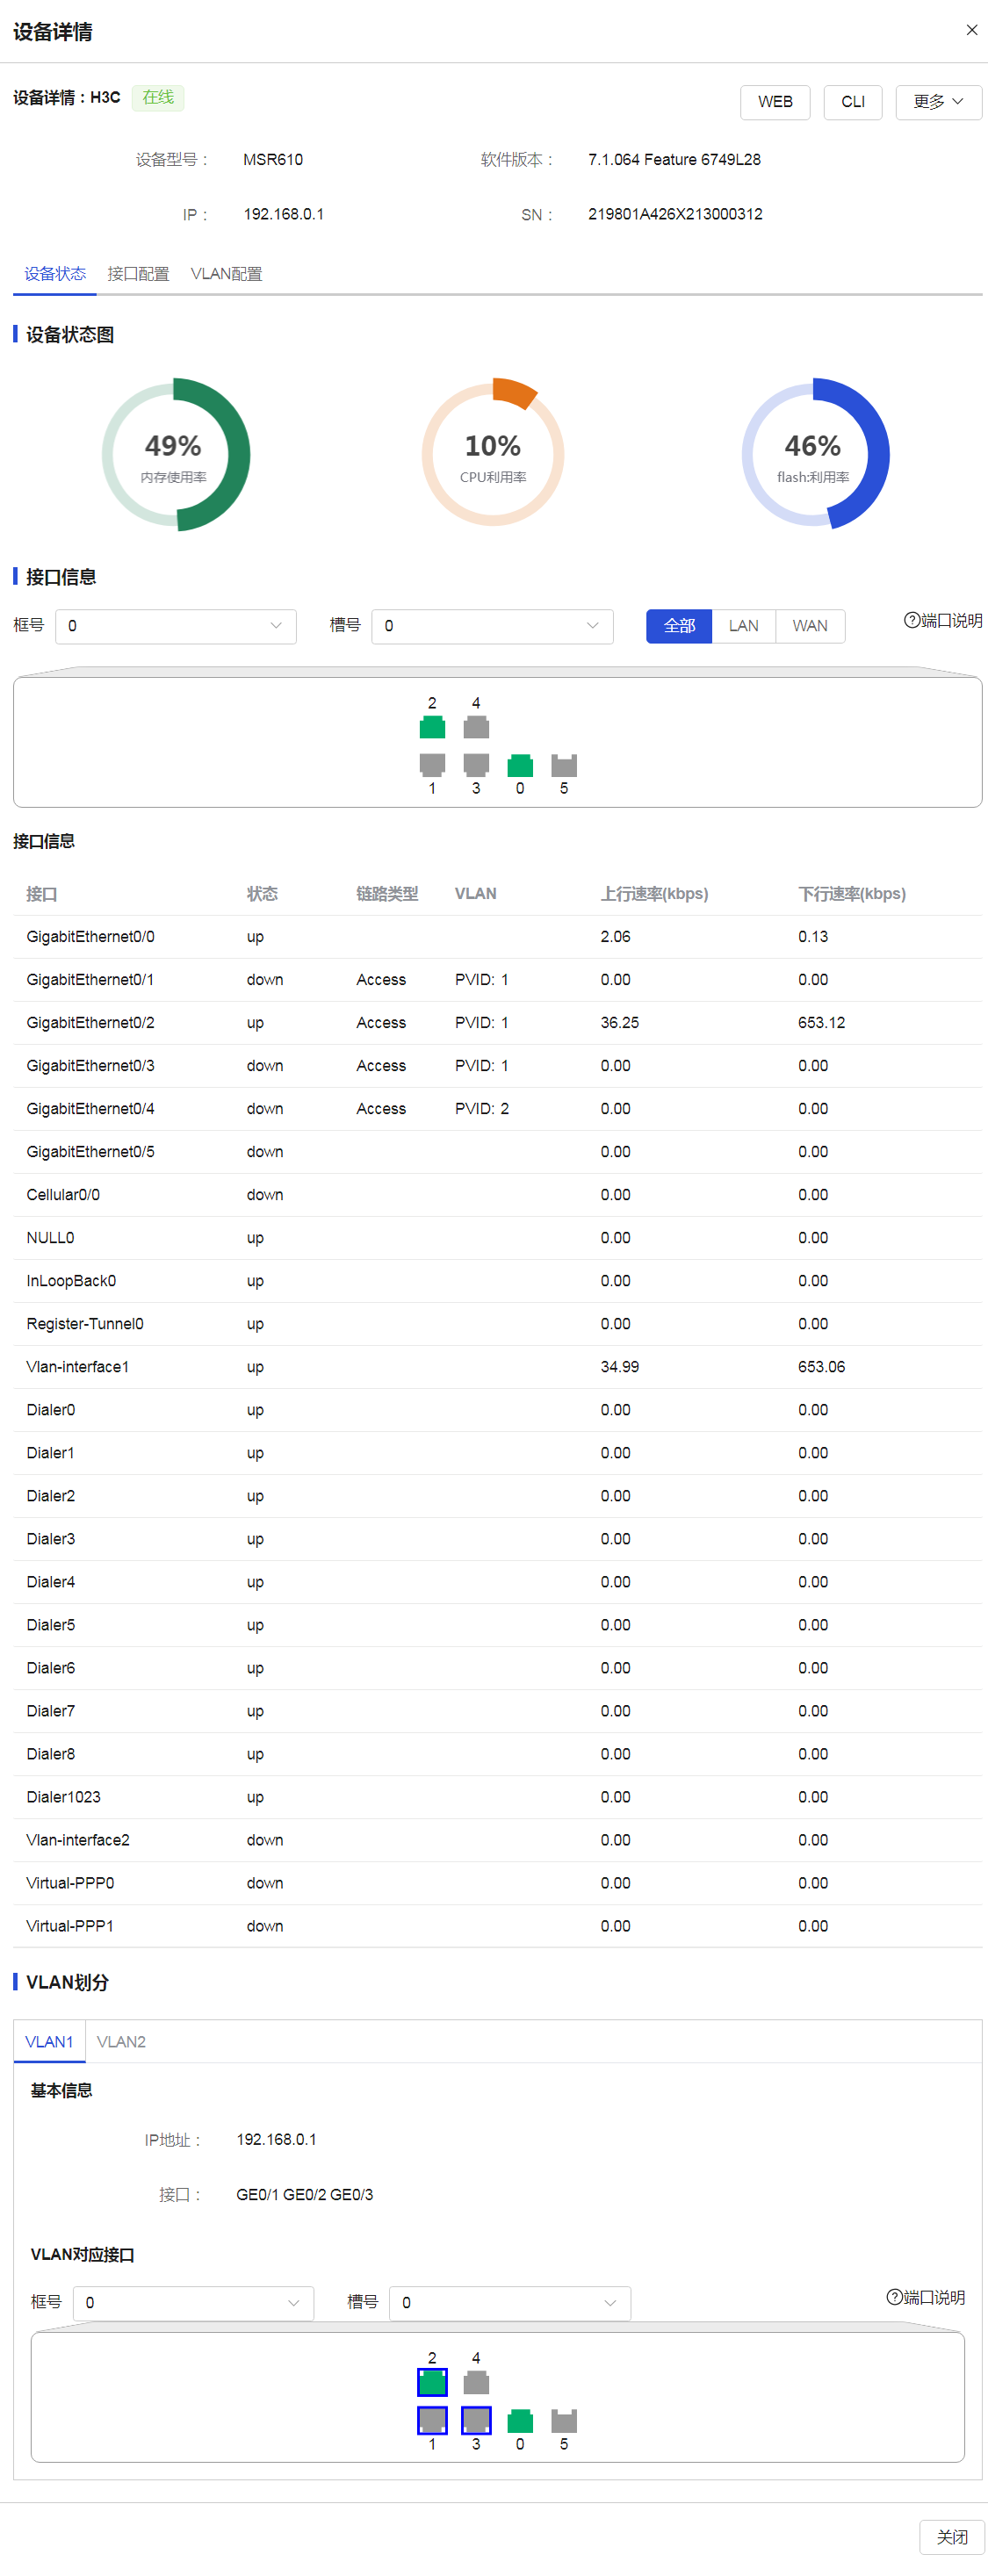Switch to the 接口配置 tab
This screenshot has width=988, height=2576.
(x=138, y=274)
